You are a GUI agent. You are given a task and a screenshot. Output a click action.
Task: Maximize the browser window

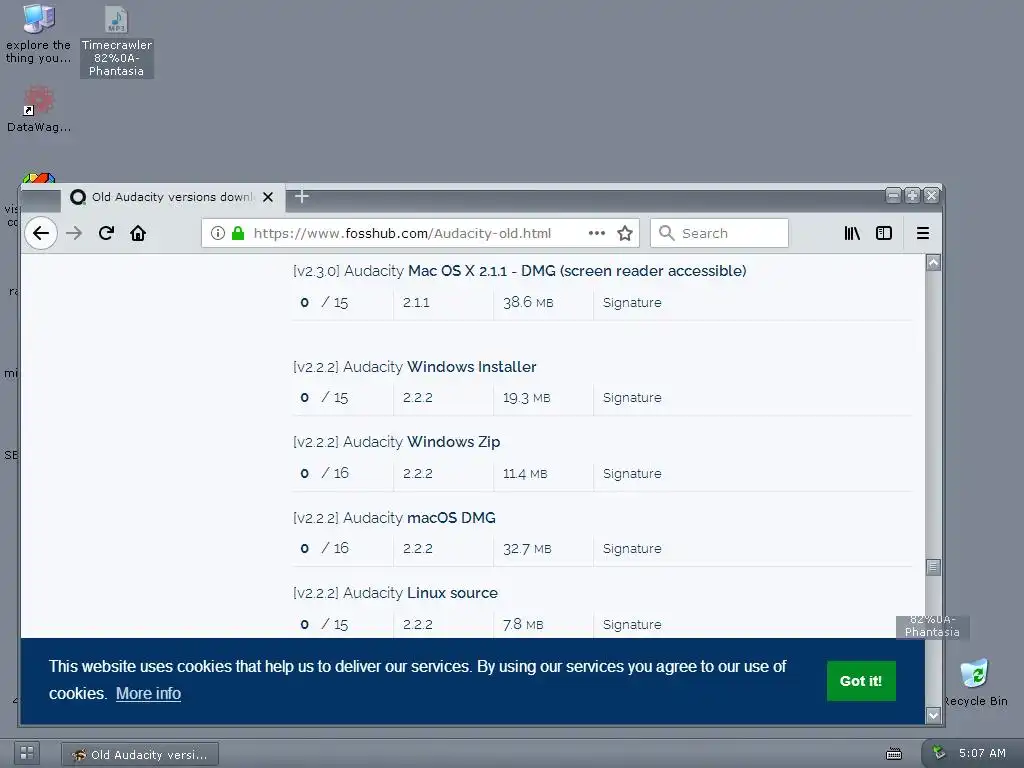[x=912, y=195]
